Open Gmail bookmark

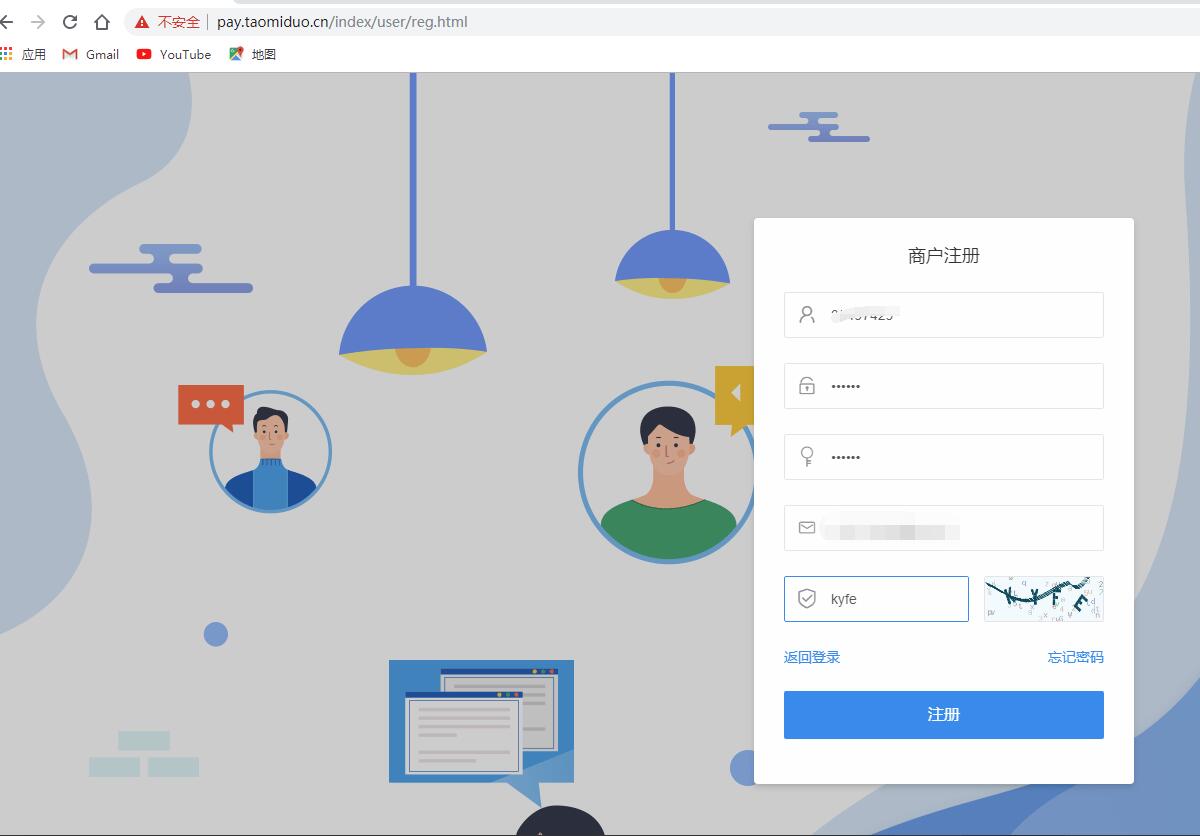pyautogui.click(x=91, y=54)
